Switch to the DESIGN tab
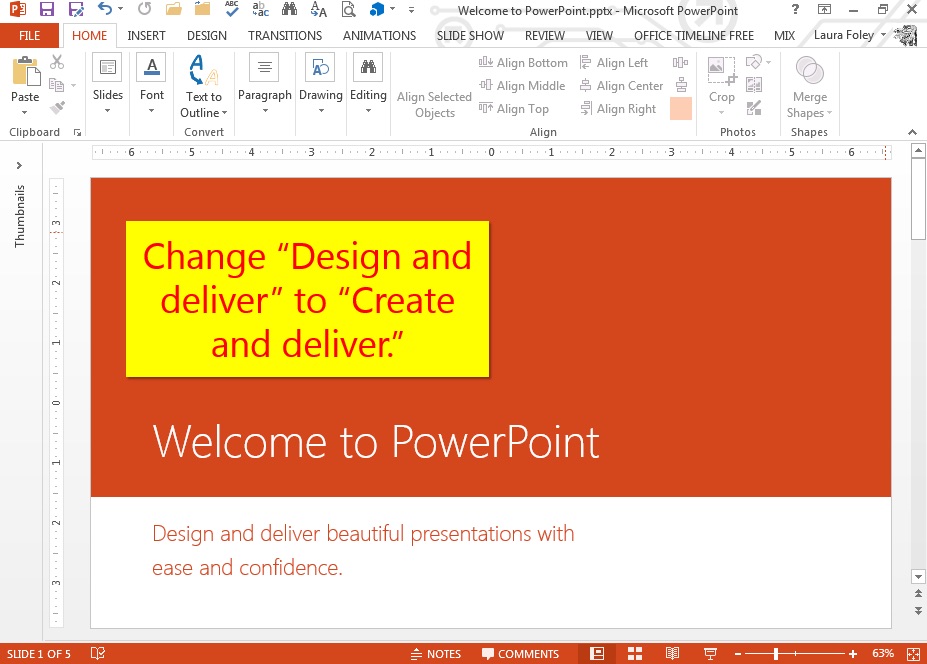Viewport: 927px width, 664px height. tap(207, 35)
